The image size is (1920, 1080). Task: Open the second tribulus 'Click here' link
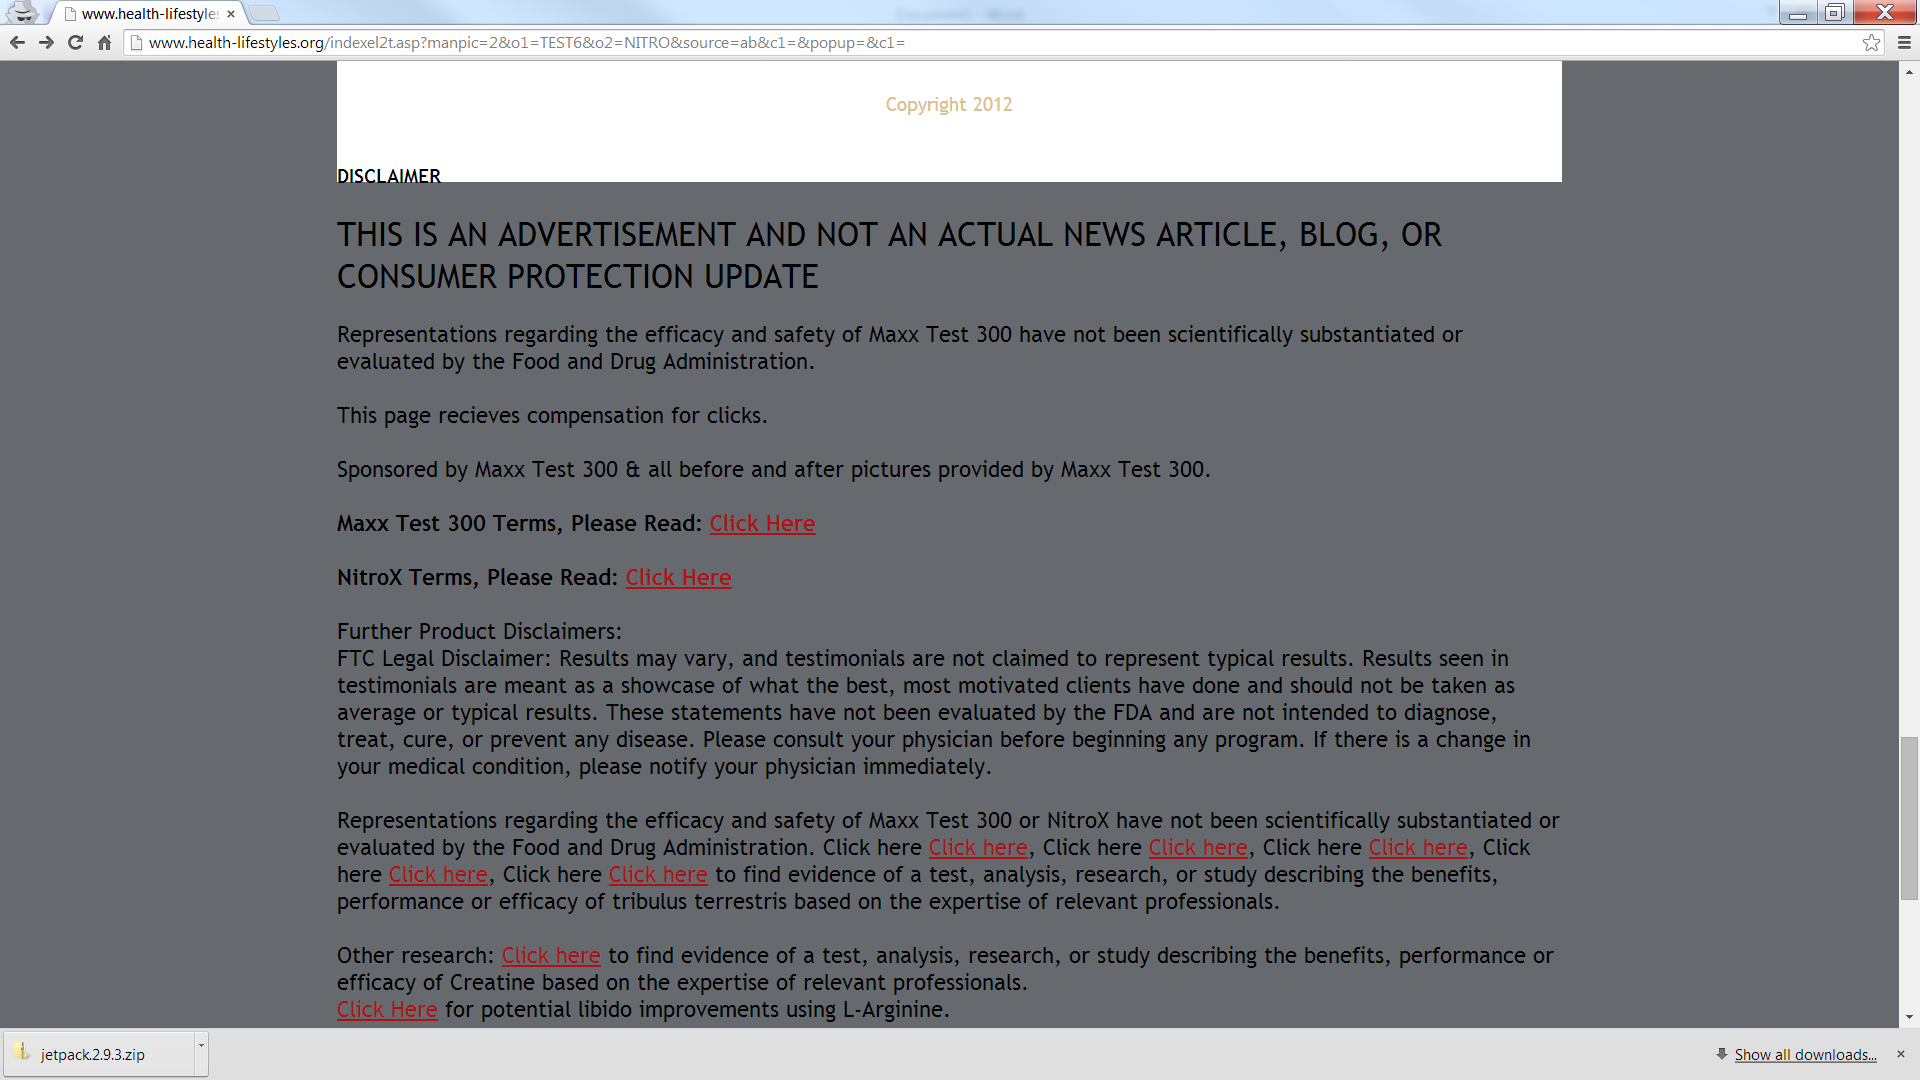click(x=1197, y=848)
